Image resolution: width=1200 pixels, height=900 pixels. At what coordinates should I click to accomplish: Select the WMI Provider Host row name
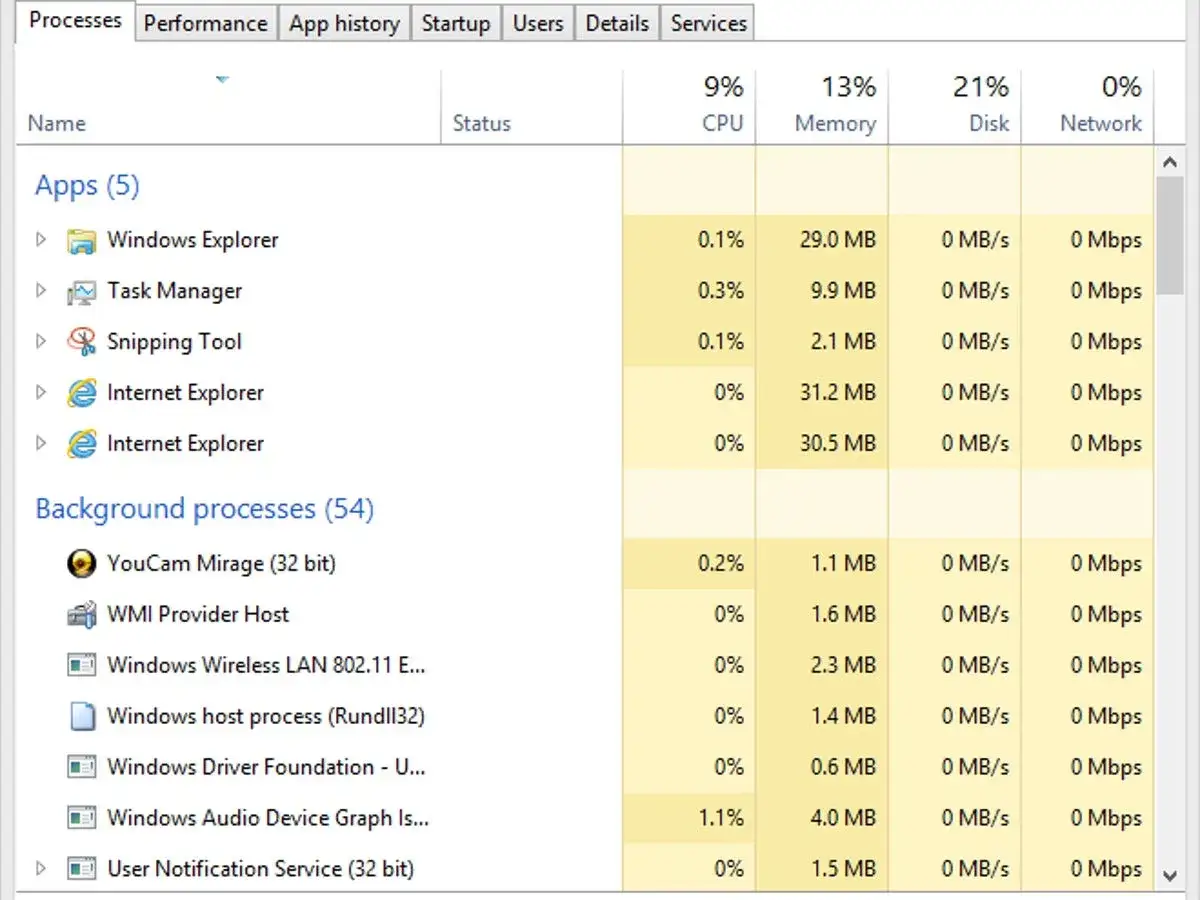click(x=198, y=615)
